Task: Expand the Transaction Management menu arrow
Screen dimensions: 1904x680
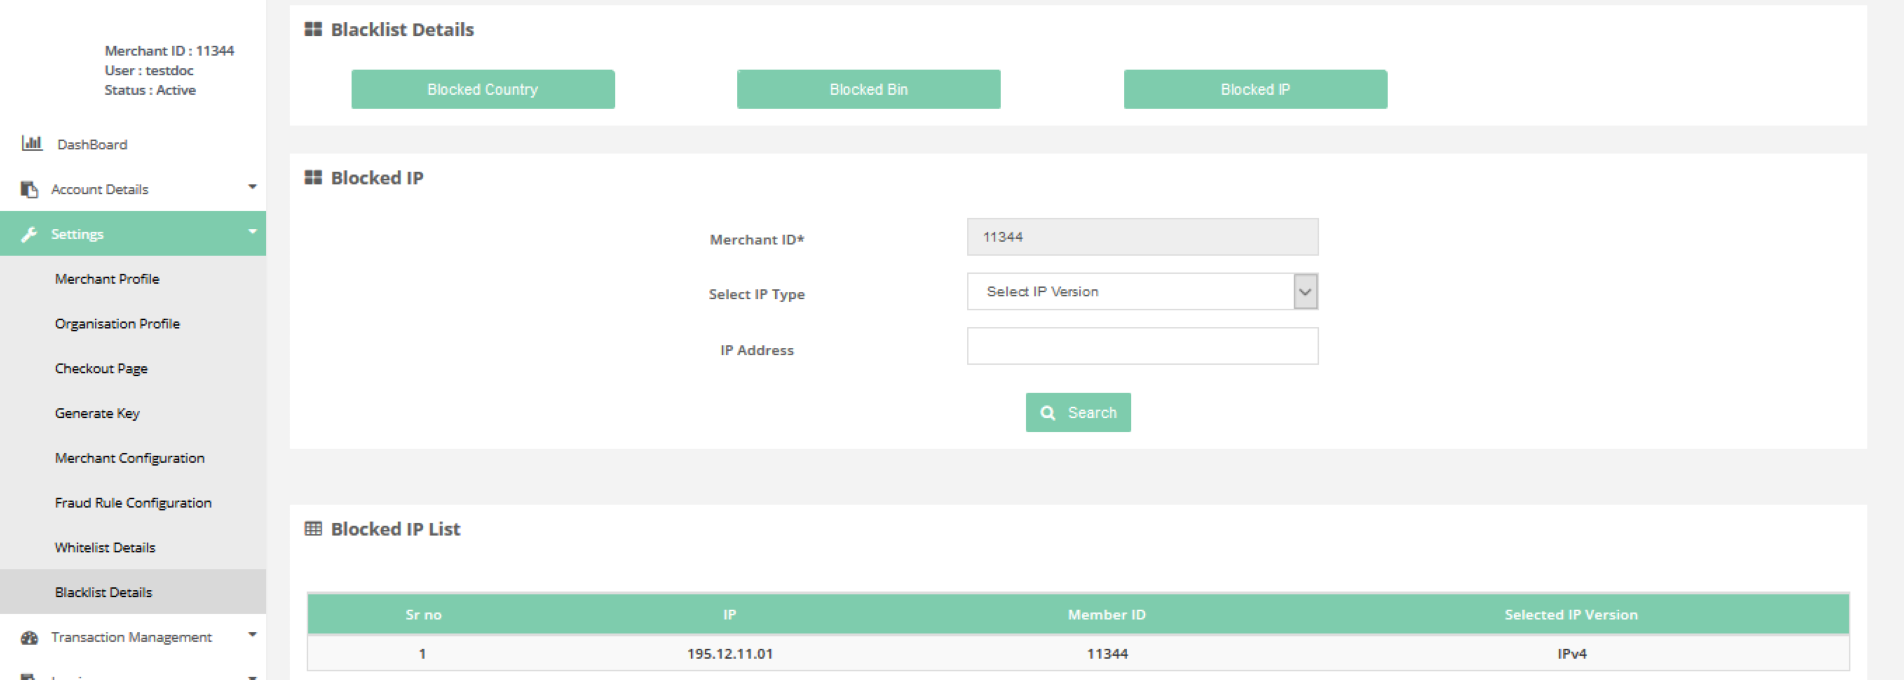Action: tap(252, 635)
